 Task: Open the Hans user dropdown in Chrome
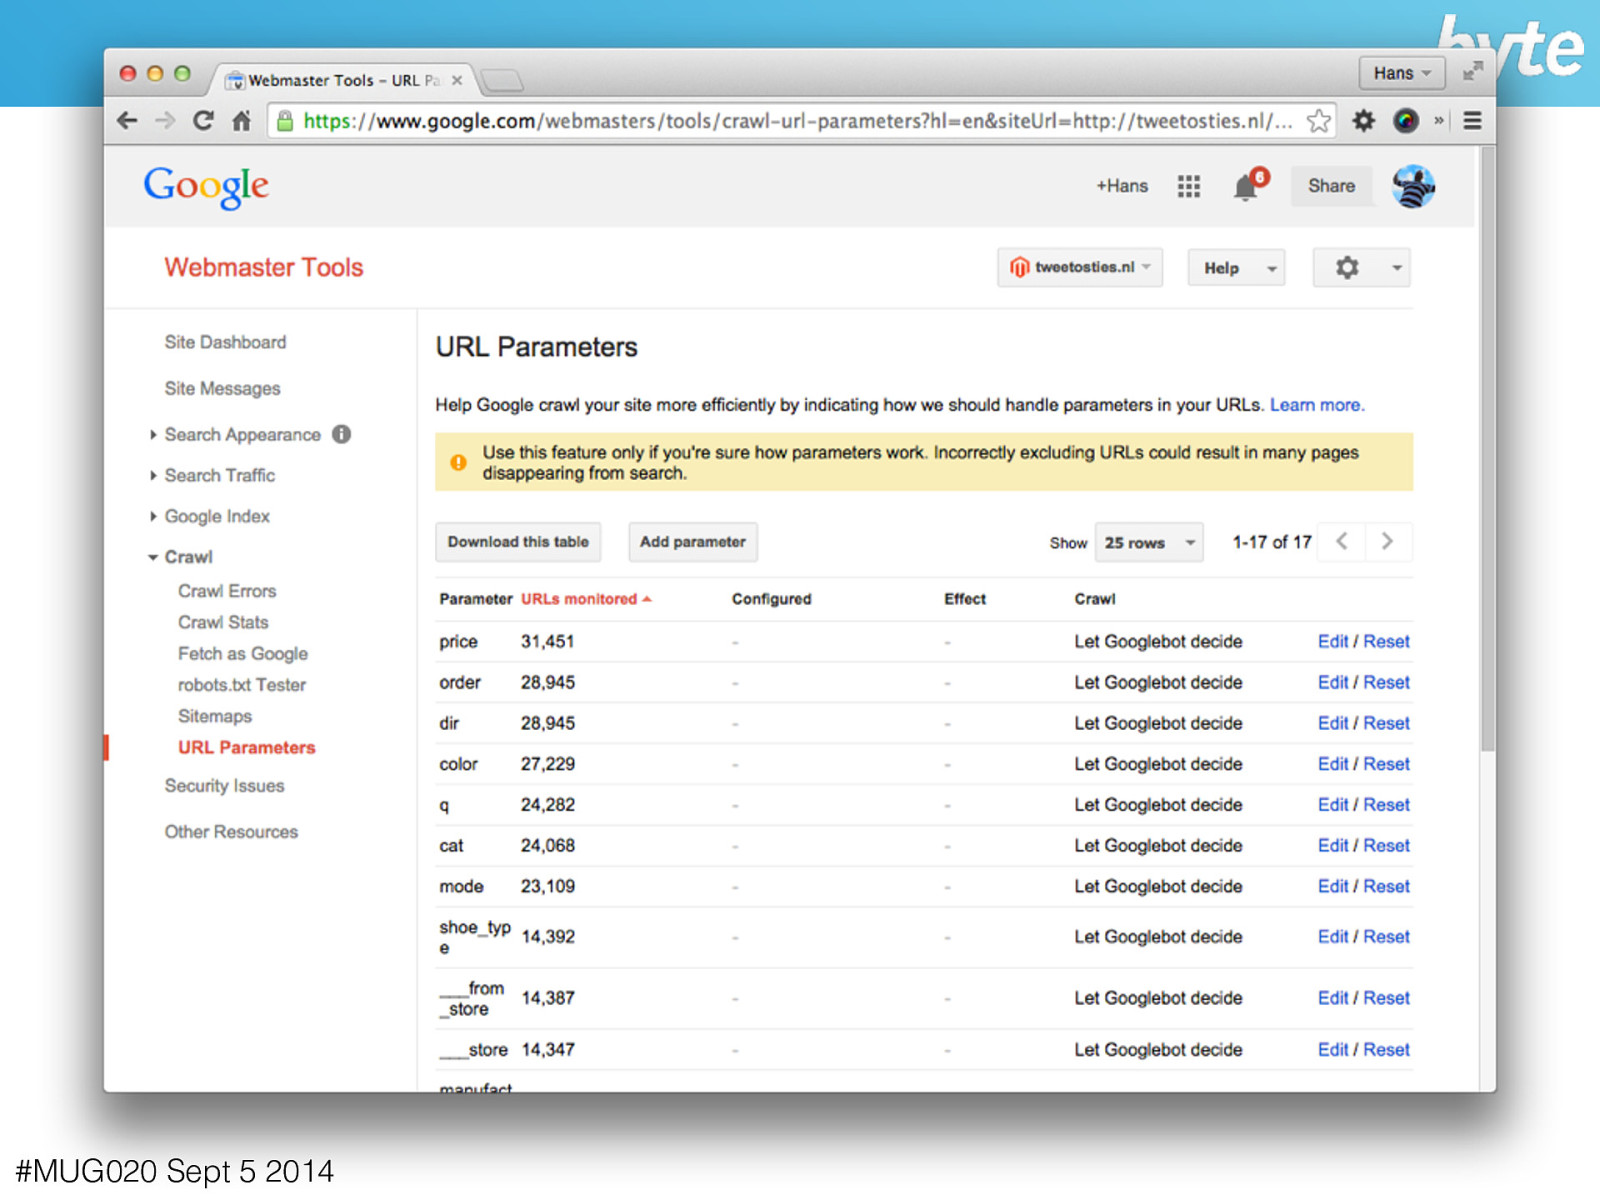1402,73
